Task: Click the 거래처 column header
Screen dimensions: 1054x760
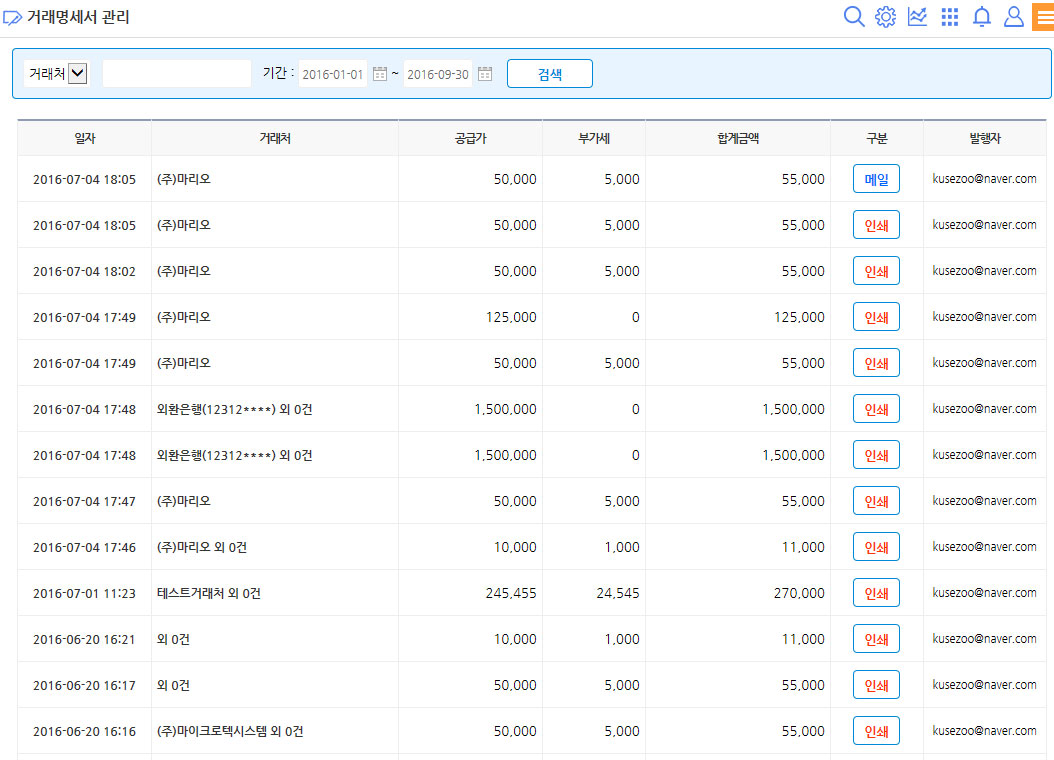Action: (275, 138)
